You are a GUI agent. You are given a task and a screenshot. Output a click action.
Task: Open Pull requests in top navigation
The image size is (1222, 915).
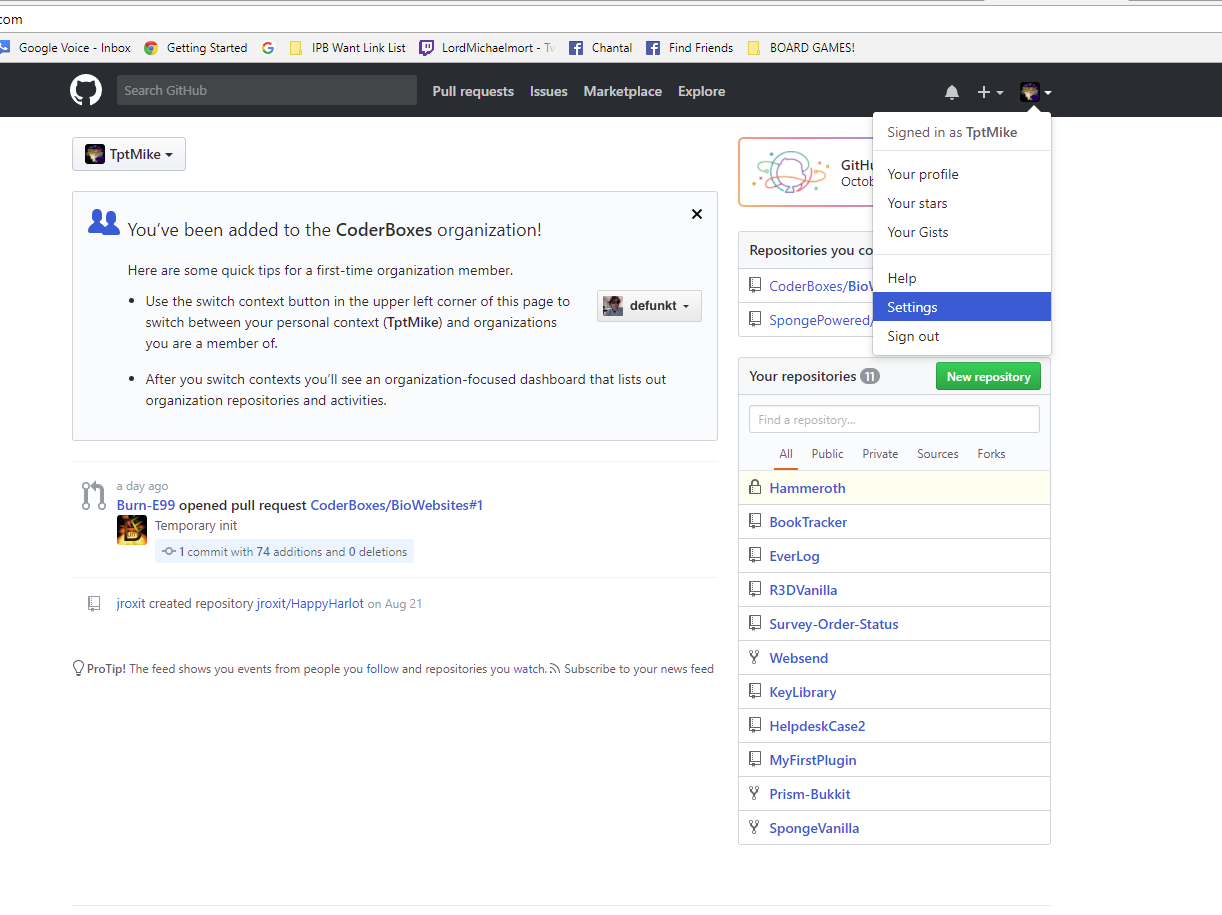(x=473, y=91)
